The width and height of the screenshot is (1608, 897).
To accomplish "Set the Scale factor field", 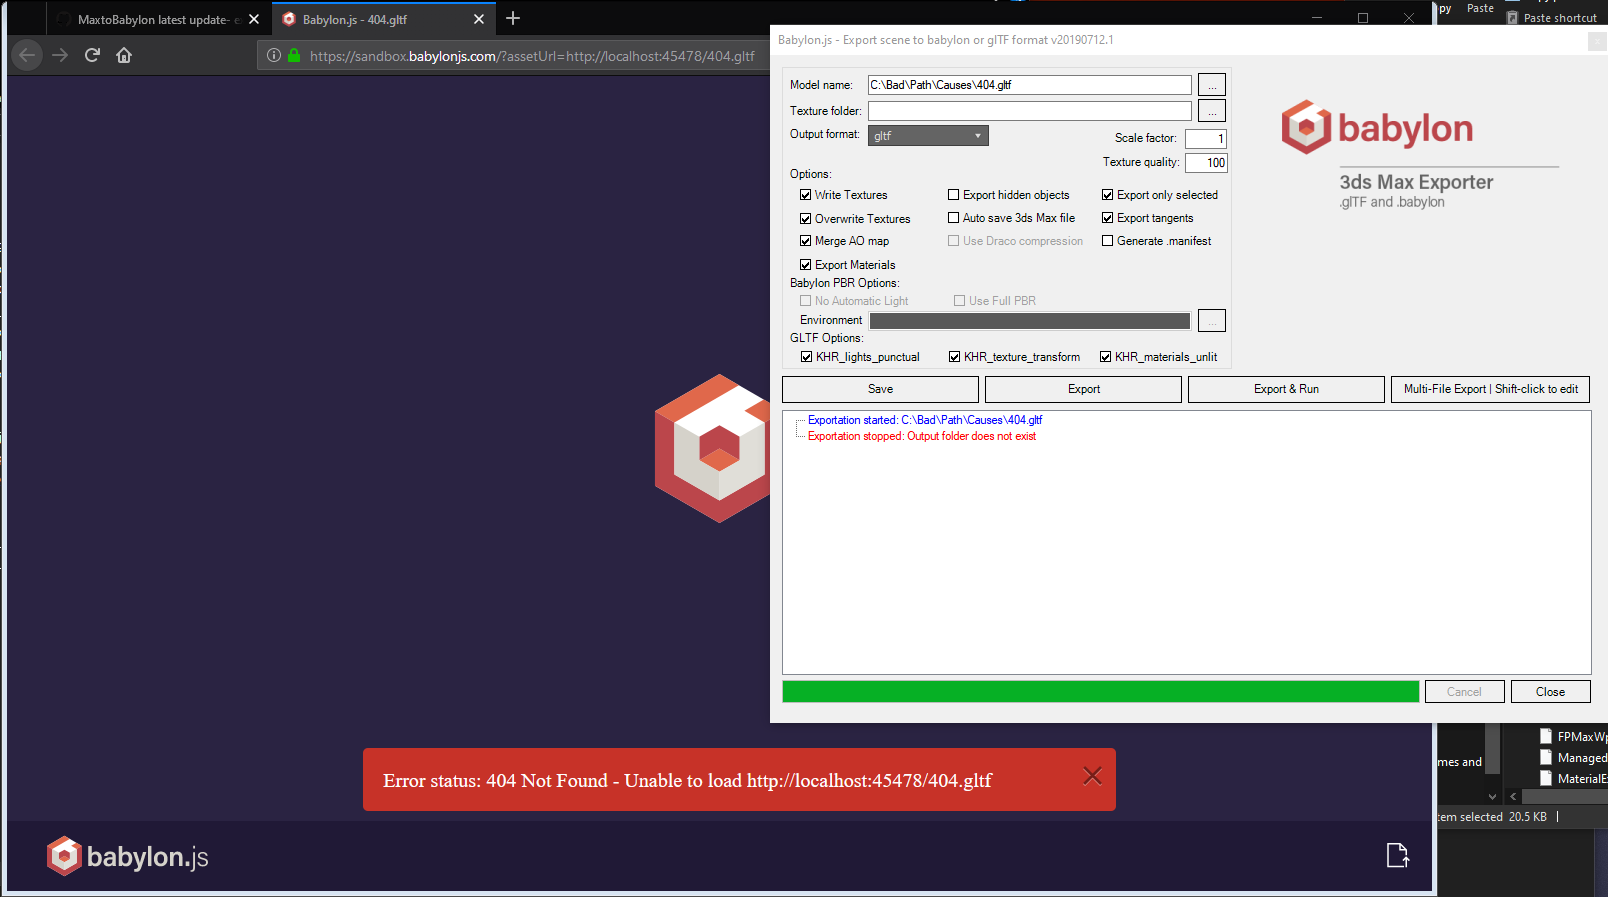I will point(1205,139).
